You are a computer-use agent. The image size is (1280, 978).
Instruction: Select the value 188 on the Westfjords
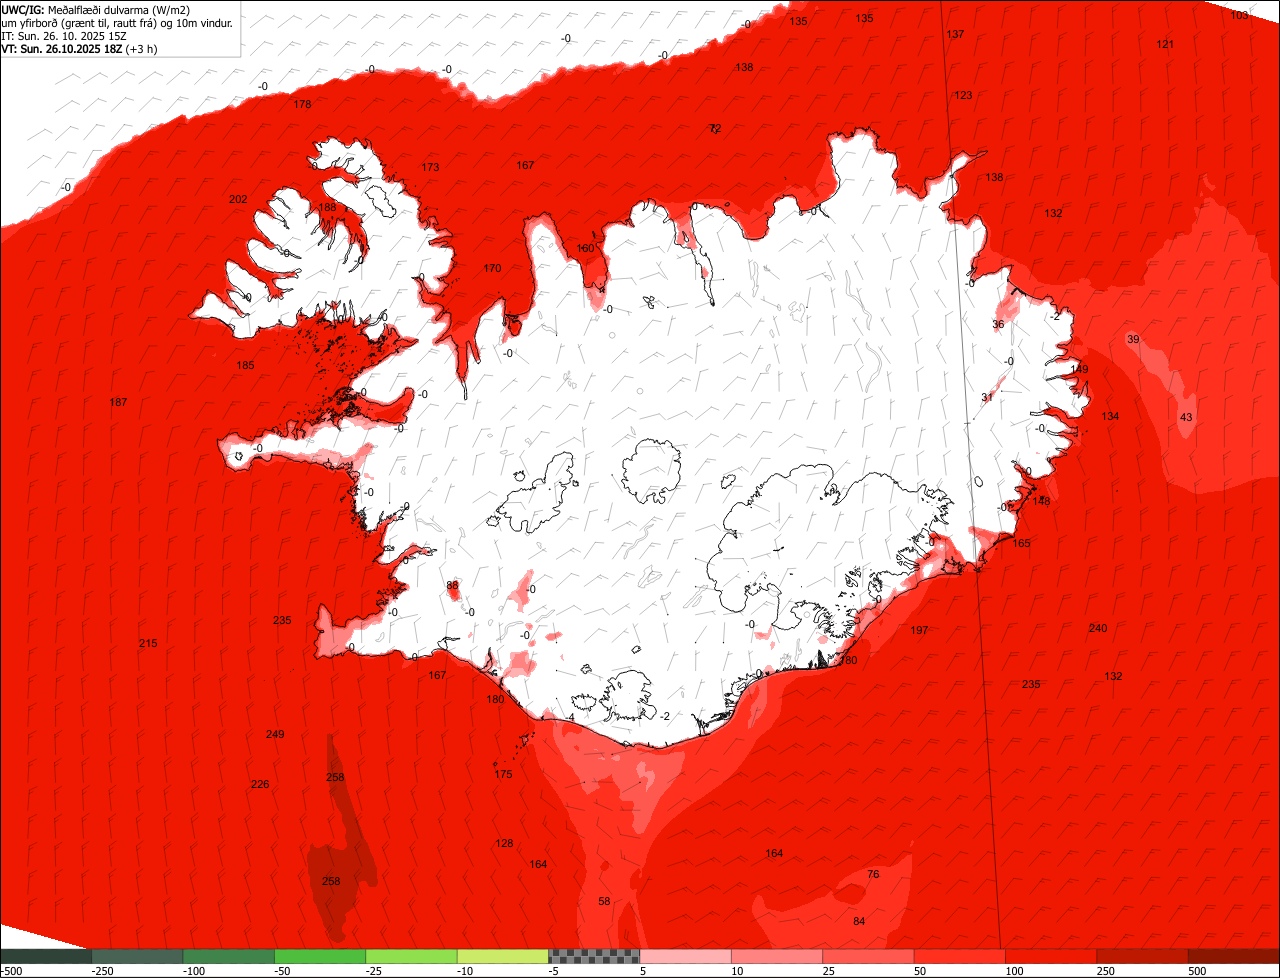coord(328,207)
